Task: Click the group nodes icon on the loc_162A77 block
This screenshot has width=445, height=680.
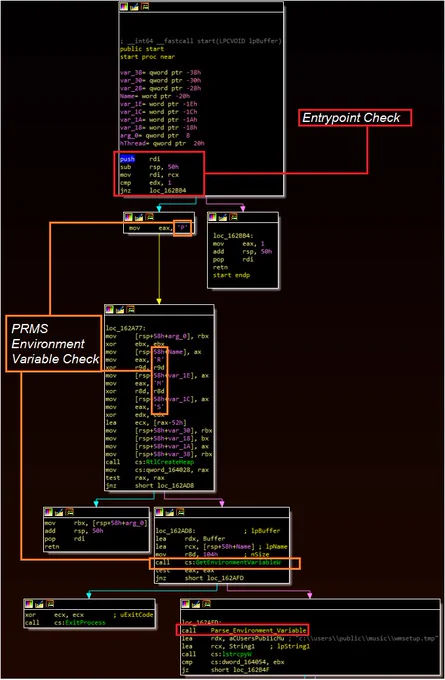Action: [x=130, y=309]
